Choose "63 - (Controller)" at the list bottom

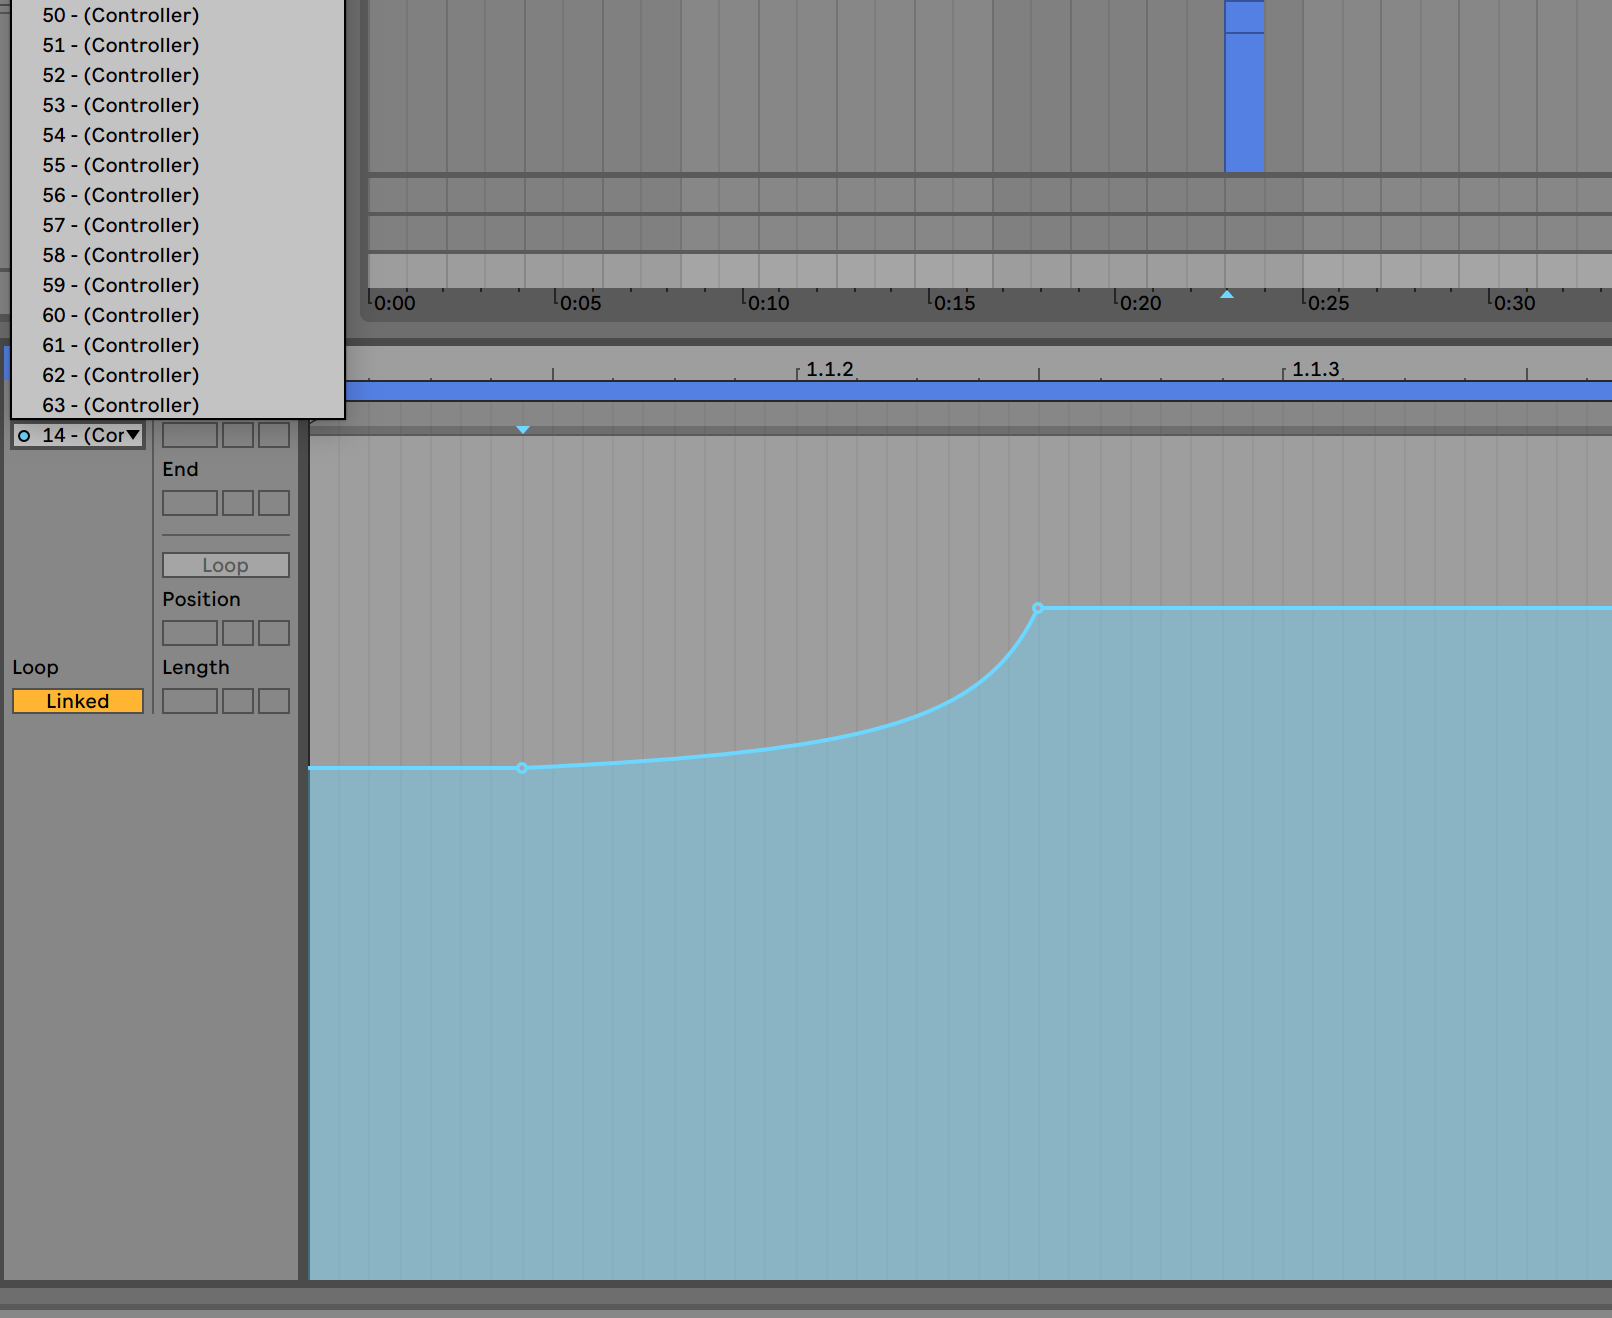[120, 405]
